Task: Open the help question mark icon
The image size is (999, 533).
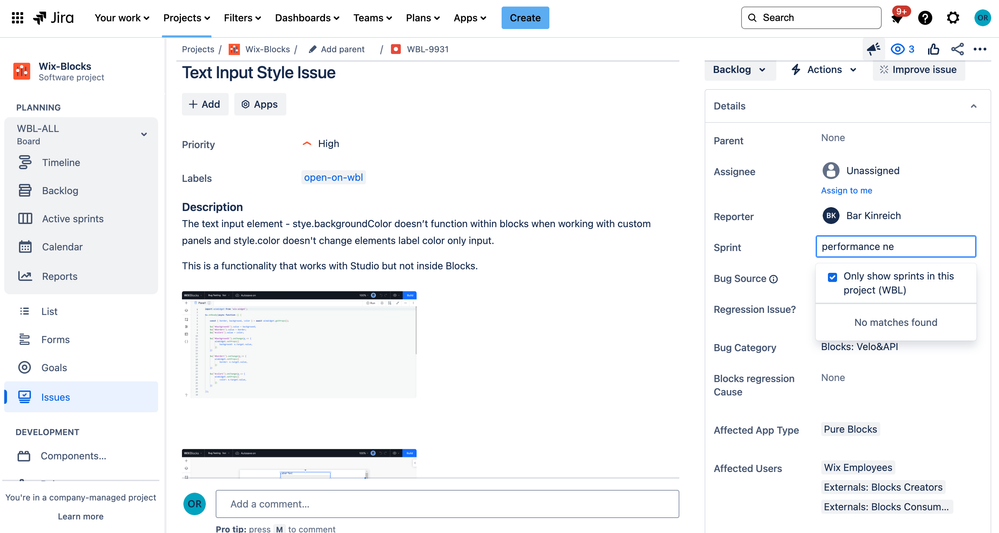Action: (x=925, y=18)
